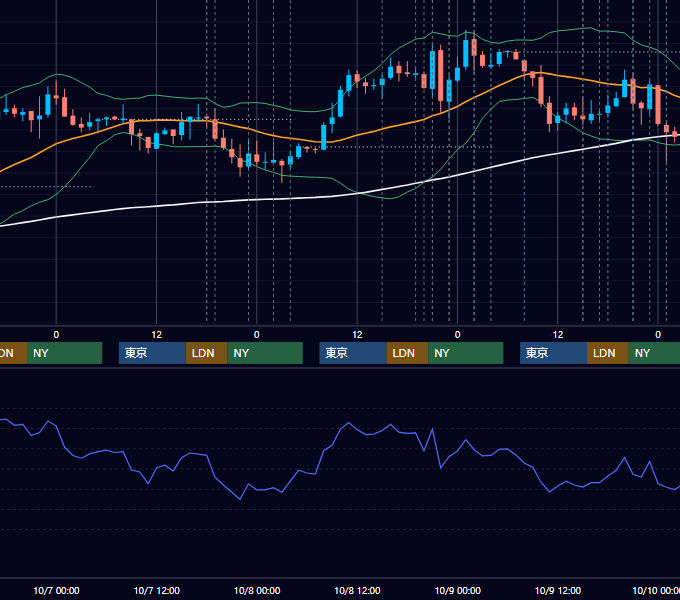Viewport: 680px width, 600px height.
Task: Click the "10/7 12:00" time axis label
Action: click(157, 590)
